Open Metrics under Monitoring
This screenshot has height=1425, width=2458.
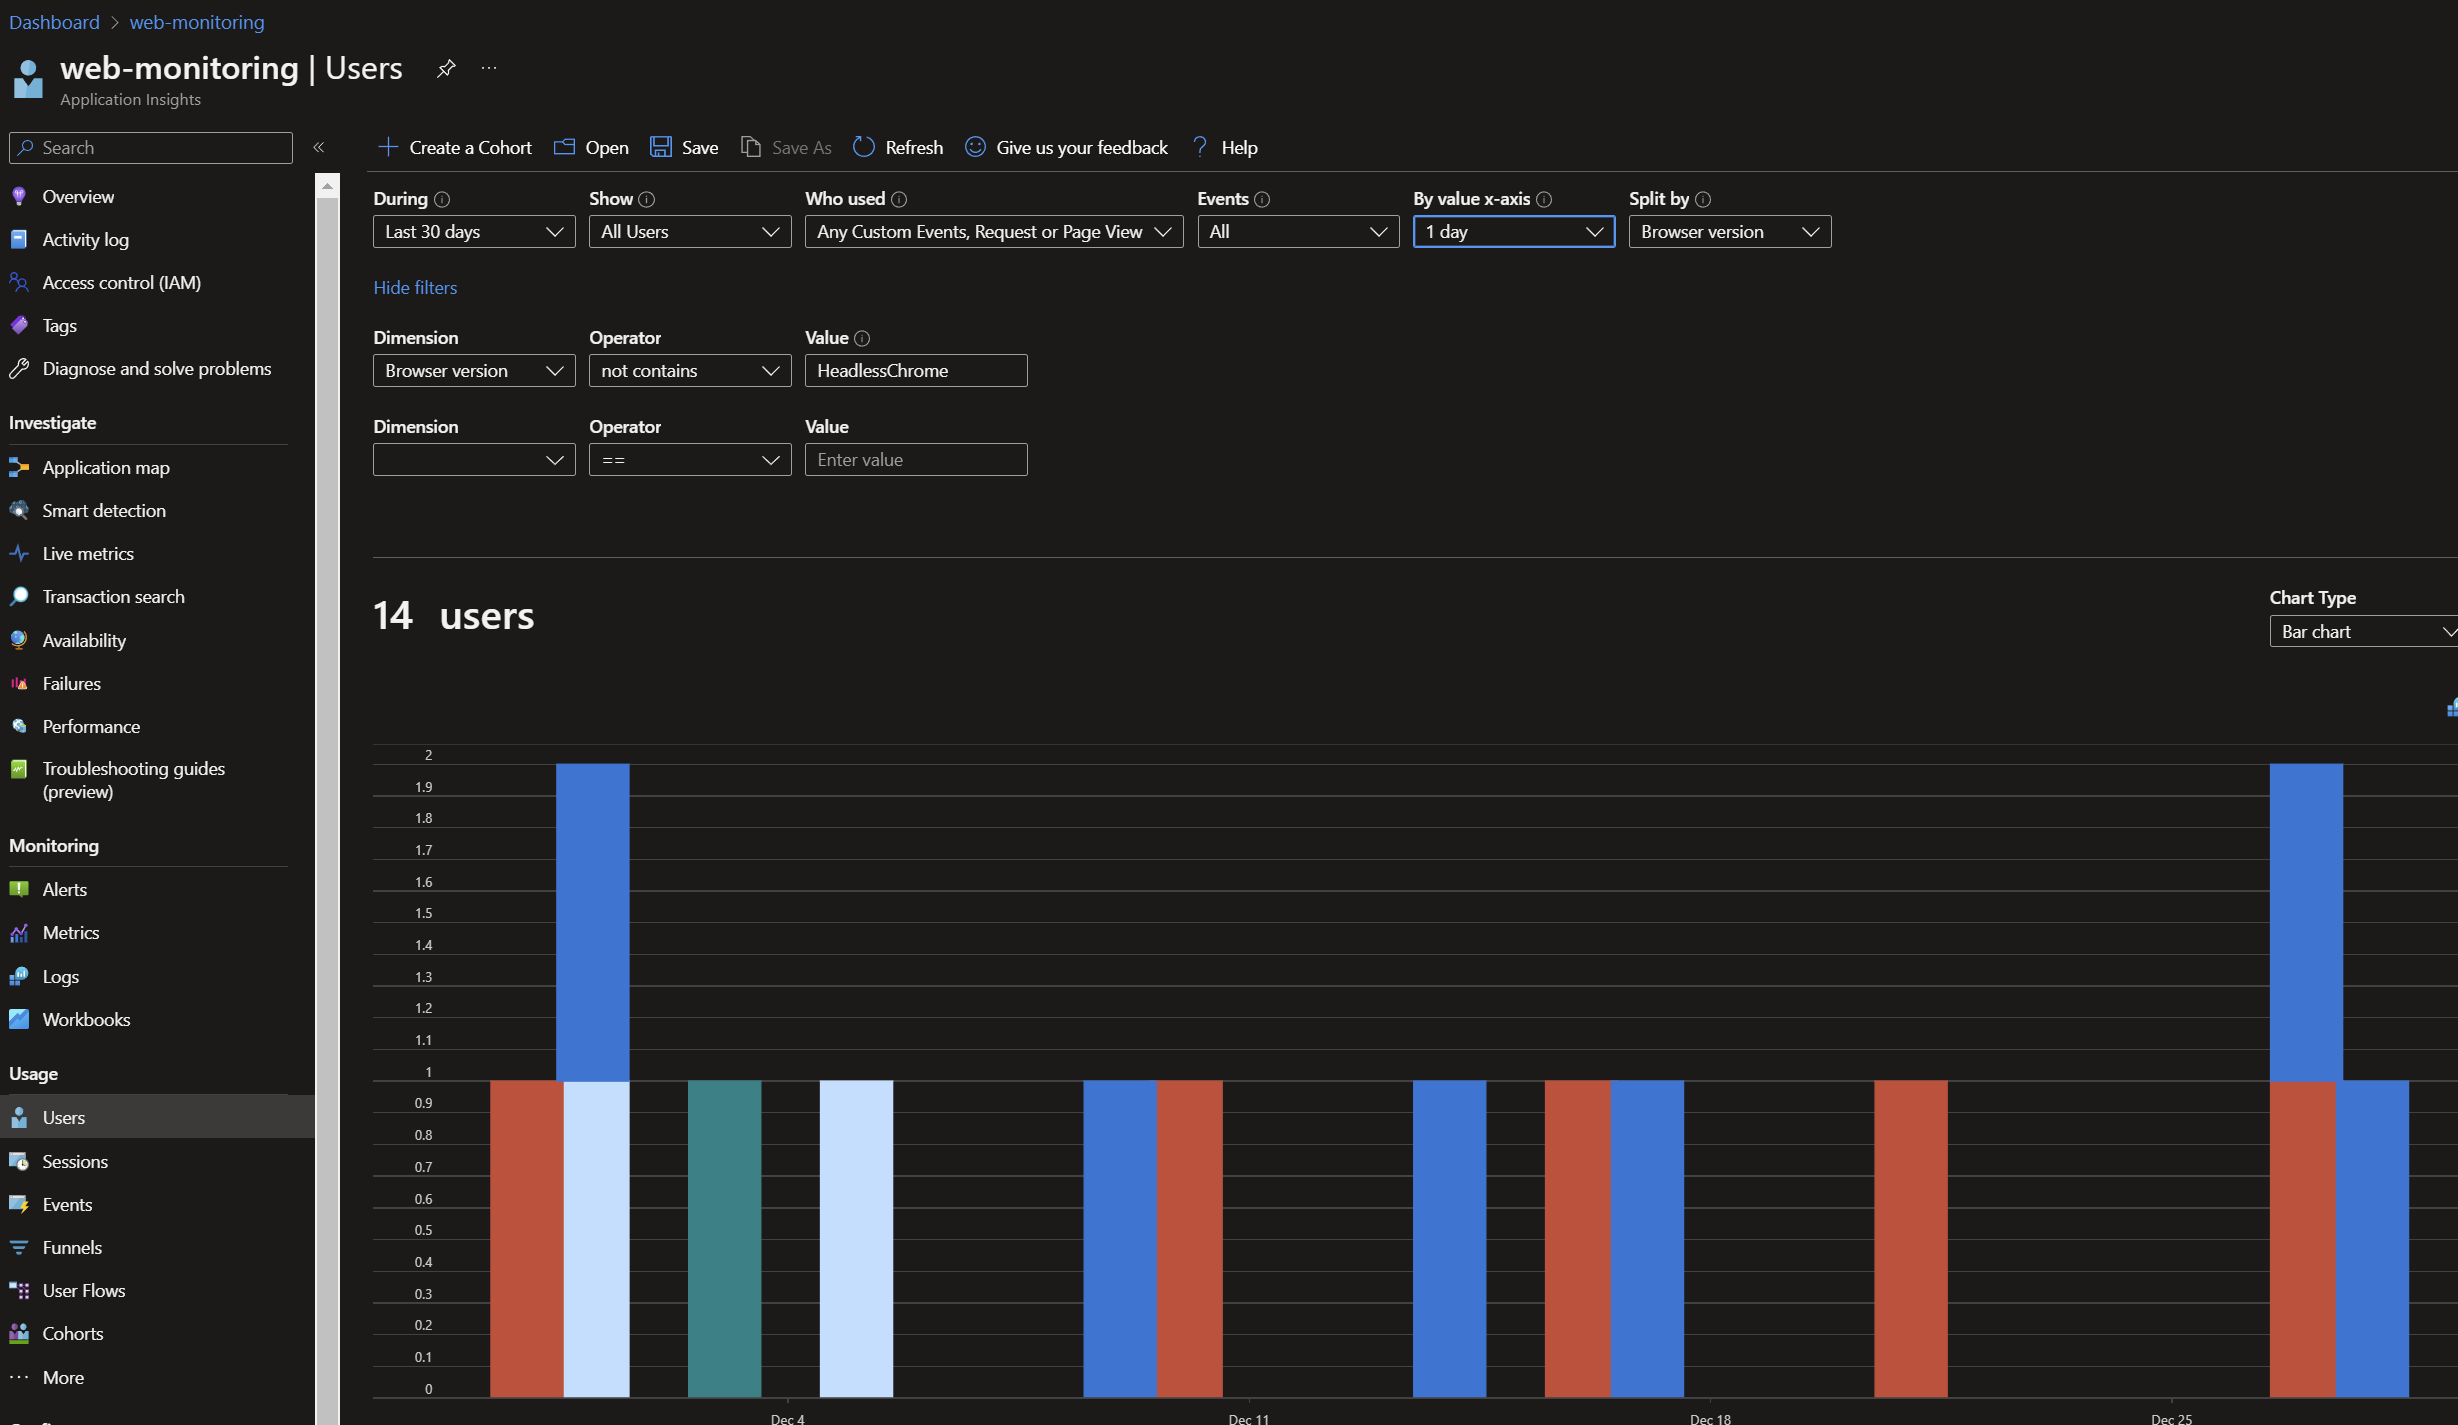click(71, 932)
